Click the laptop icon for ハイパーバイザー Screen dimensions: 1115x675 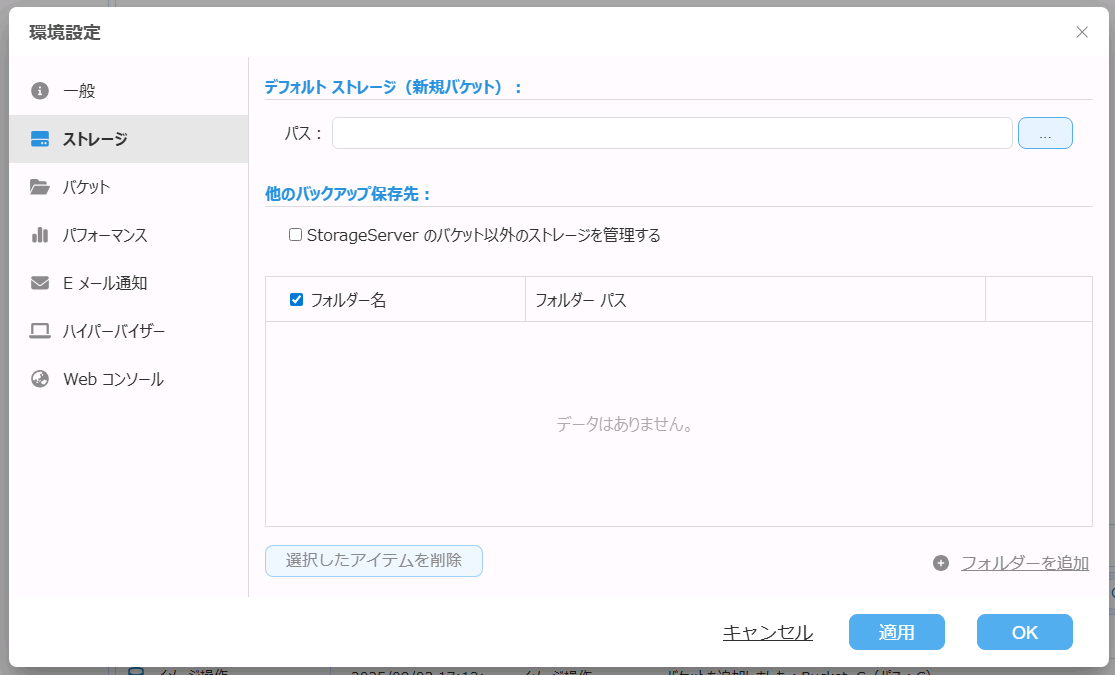pos(40,331)
